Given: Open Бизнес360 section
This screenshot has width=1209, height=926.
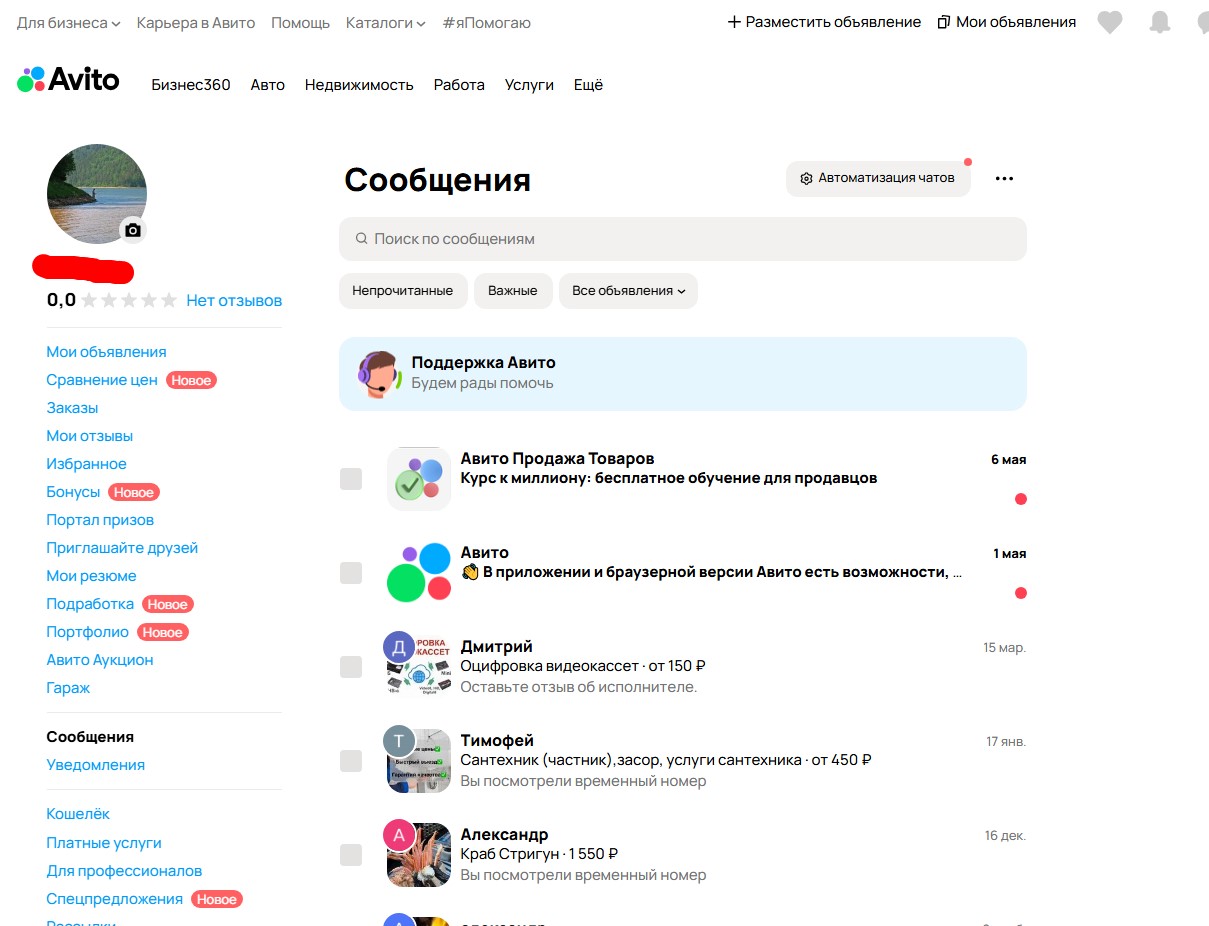Looking at the screenshot, I should 191,85.
